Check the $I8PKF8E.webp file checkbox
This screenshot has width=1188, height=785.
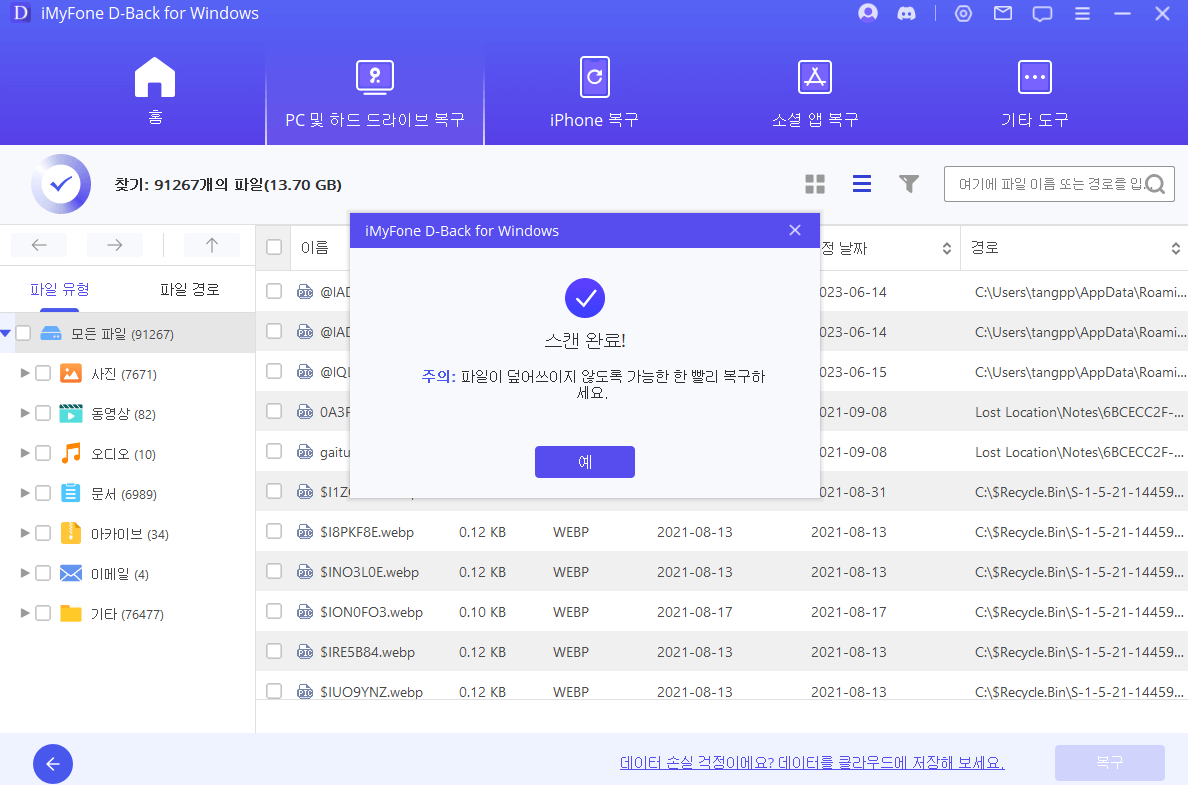tap(274, 531)
